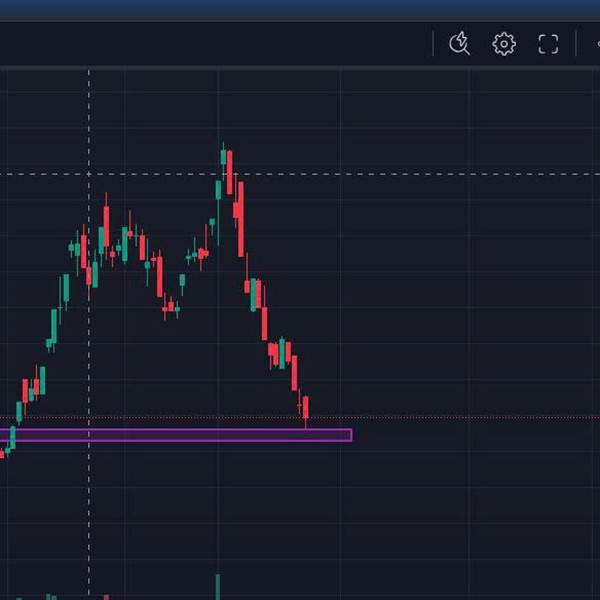The height and width of the screenshot is (600, 600).
Task: Click the partially visible icon at toolbar's right edge
Action: click(598, 44)
